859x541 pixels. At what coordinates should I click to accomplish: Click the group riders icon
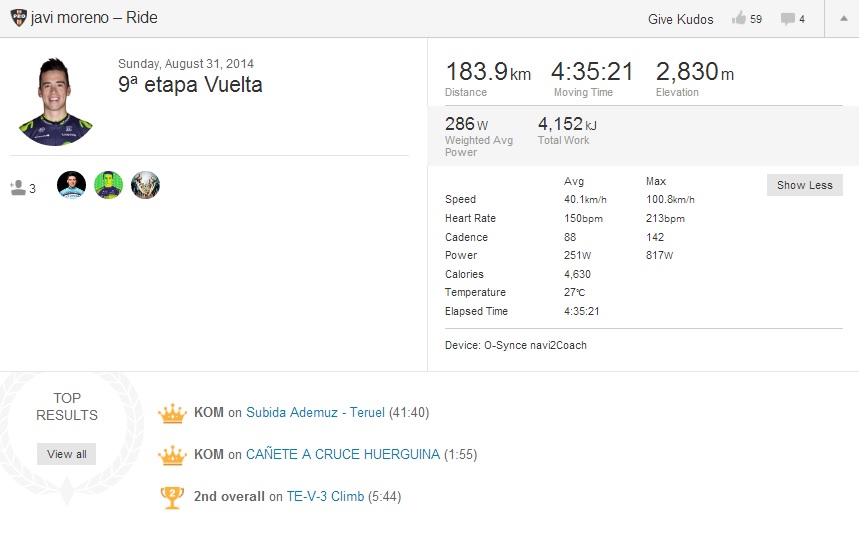coord(18,187)
